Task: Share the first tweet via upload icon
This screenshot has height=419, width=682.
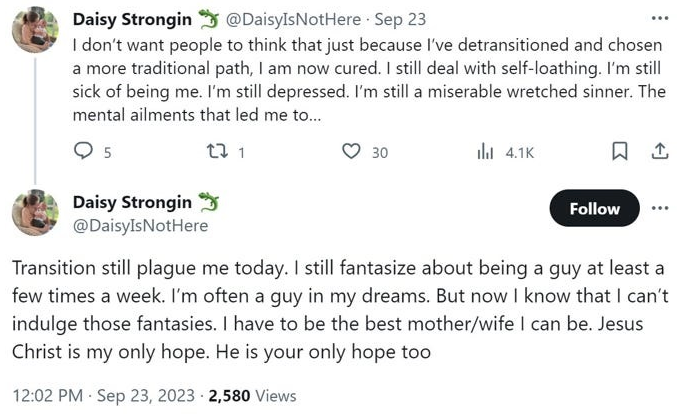Action: click(x=660, y=151)
